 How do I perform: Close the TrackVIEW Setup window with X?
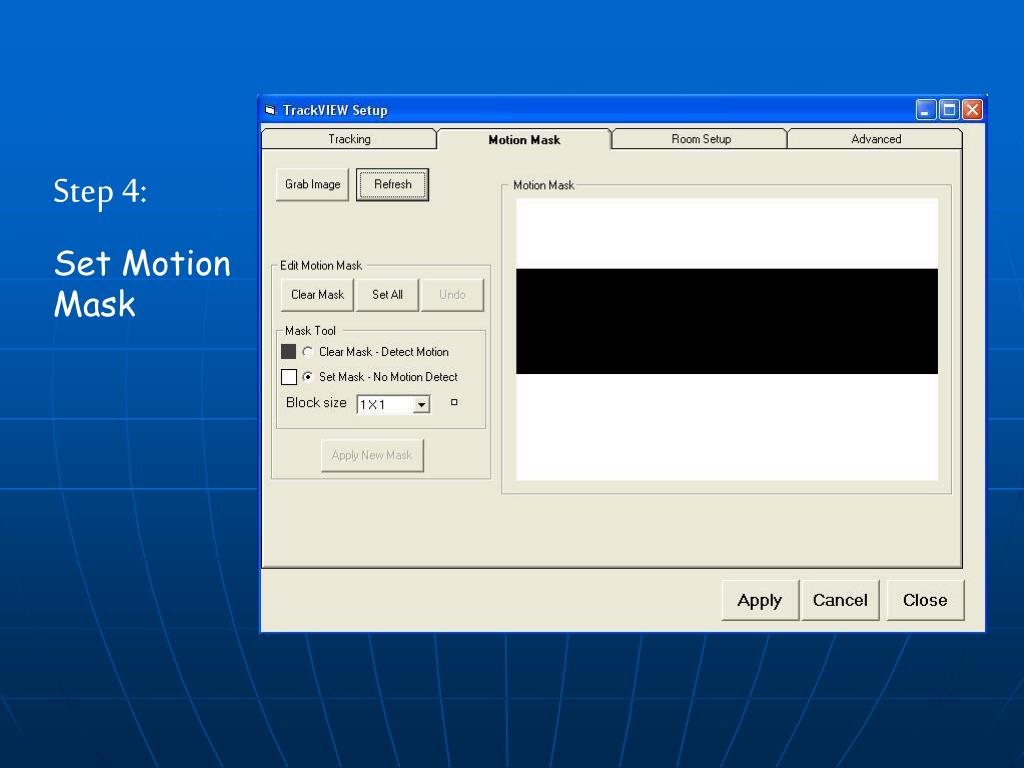click(x=972, y=110)
